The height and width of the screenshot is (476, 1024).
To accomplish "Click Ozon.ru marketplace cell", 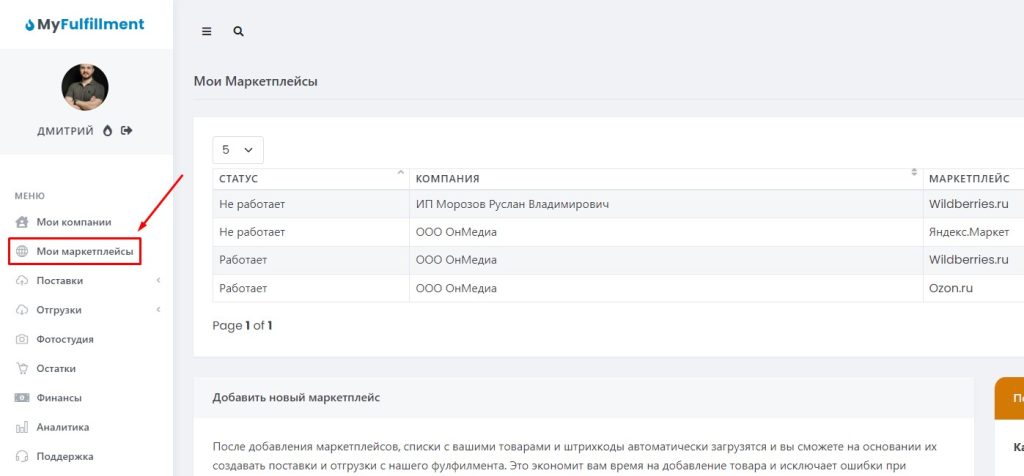I will [x=951, y=288].
